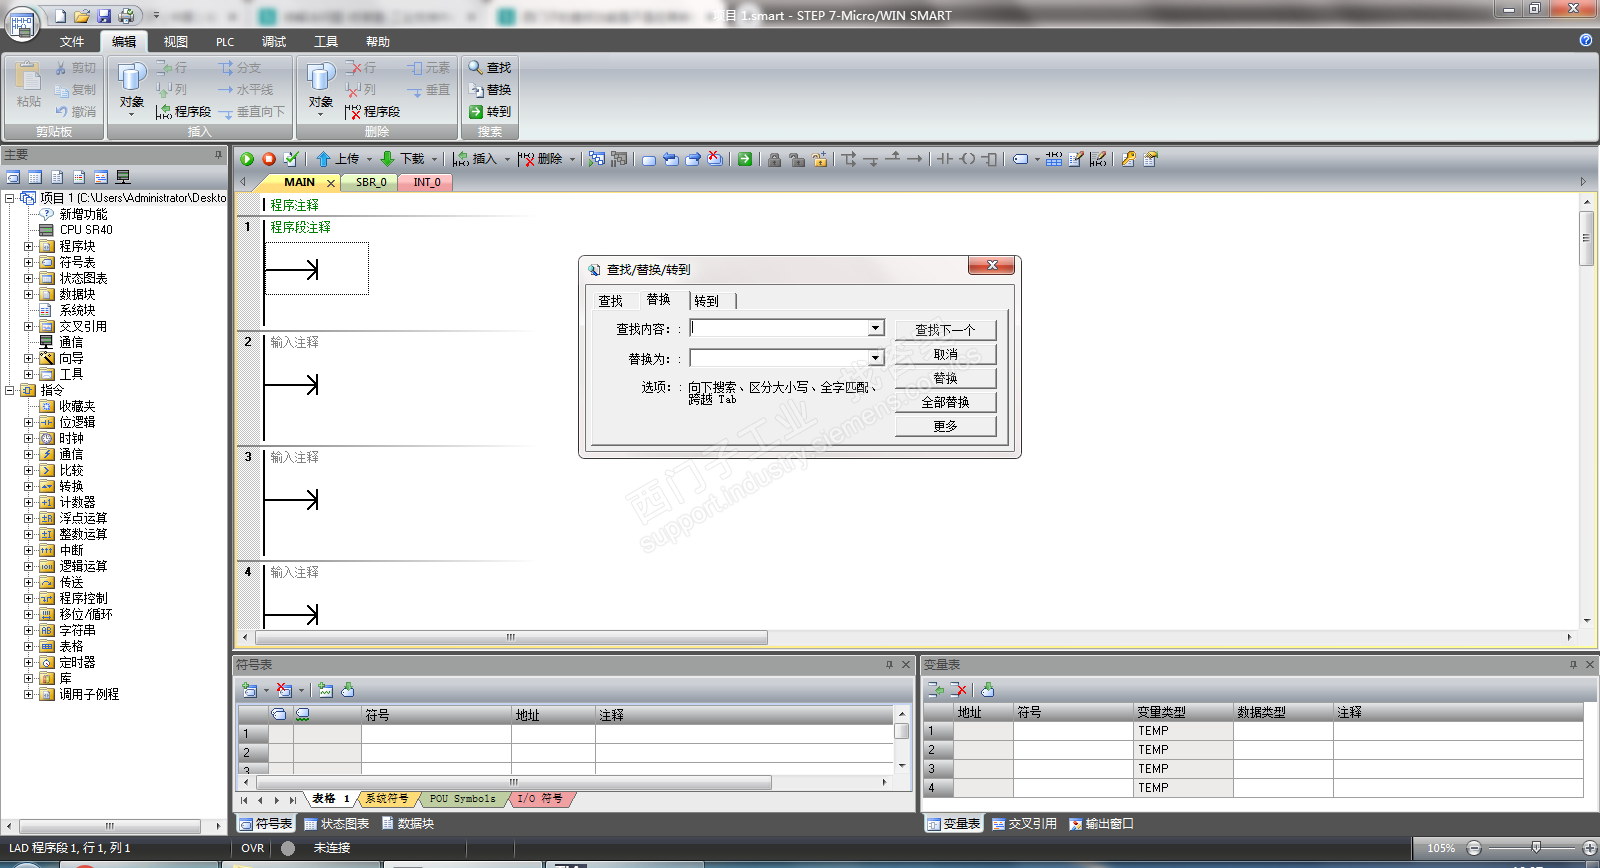Click the Save icon in quick access bar
Screen dimensions: 1600x868
tap(104, 15)
